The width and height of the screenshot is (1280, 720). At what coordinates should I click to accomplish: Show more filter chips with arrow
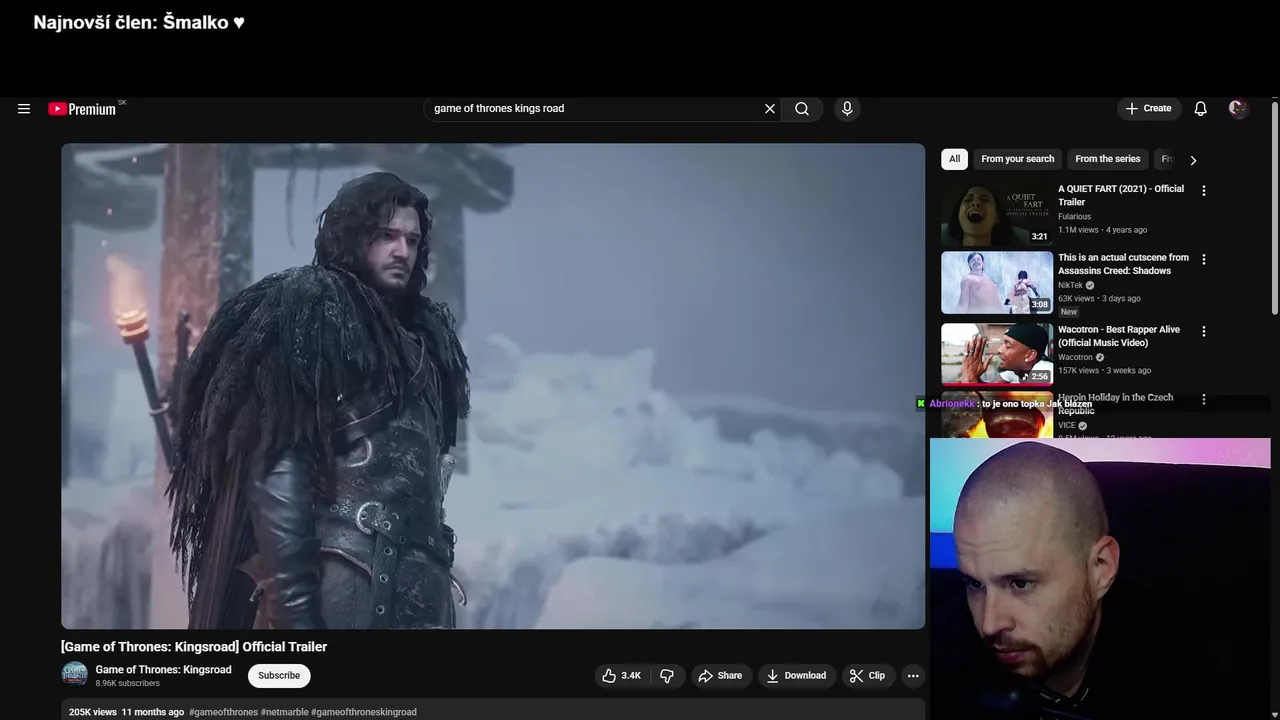coord(1192,160)
